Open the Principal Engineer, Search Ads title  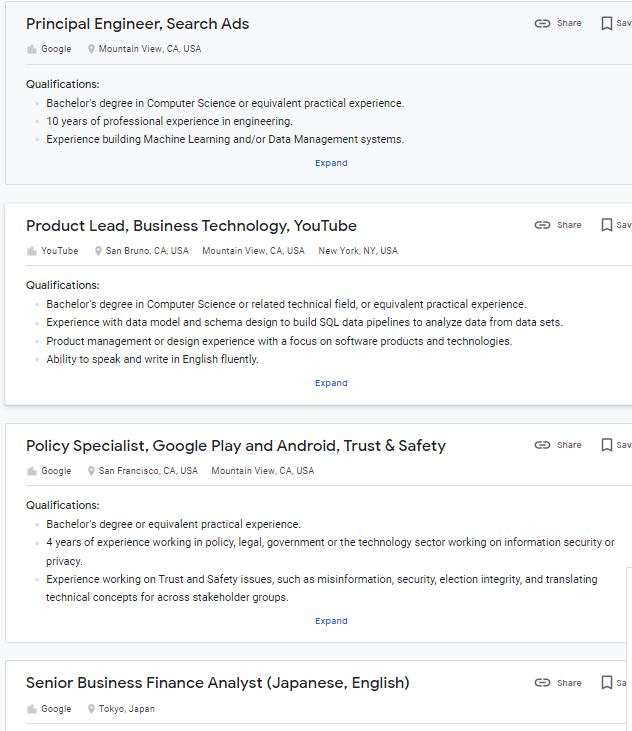coord(138,24)
